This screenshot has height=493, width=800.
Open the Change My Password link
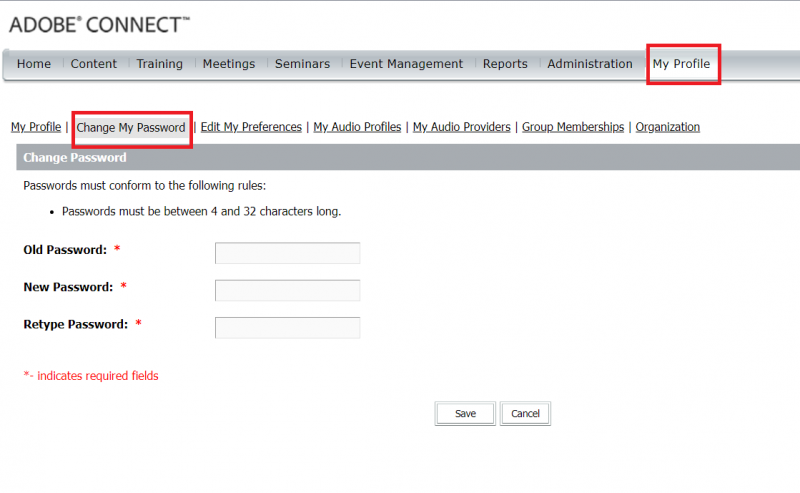(131, 128)
